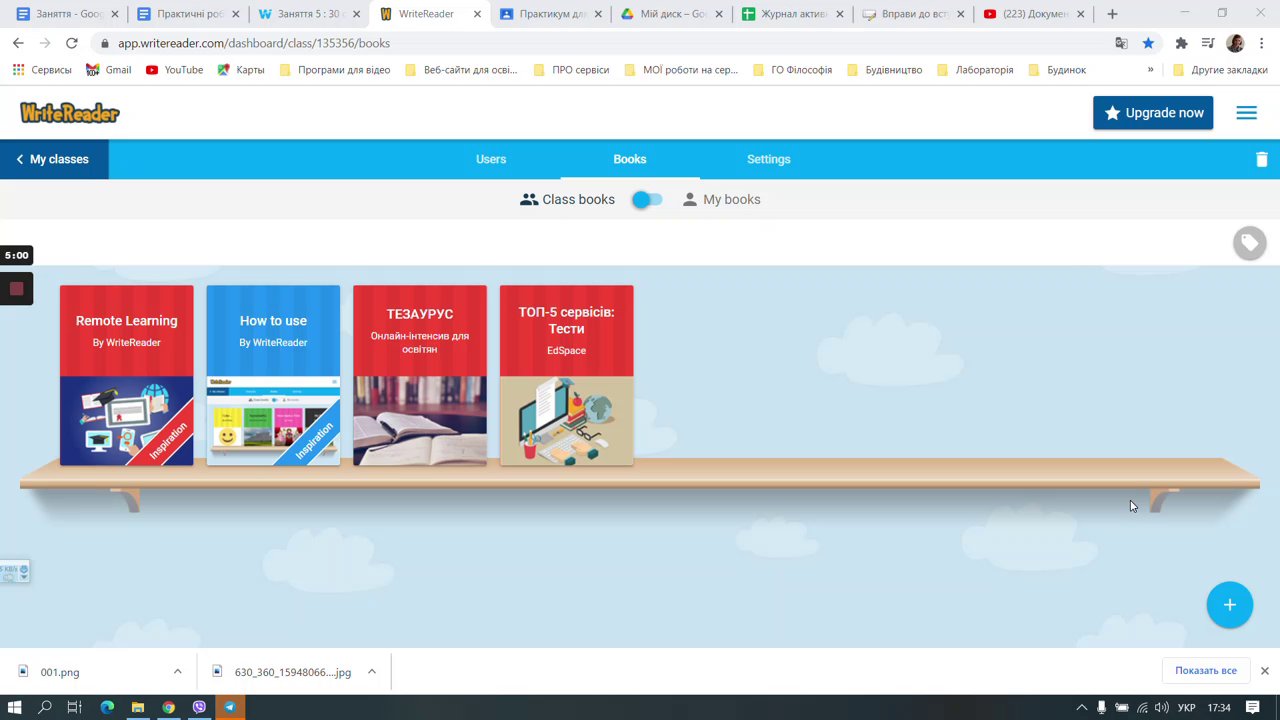Click the My books person icon
1280x720 pixels.
[x=689, y=200]
